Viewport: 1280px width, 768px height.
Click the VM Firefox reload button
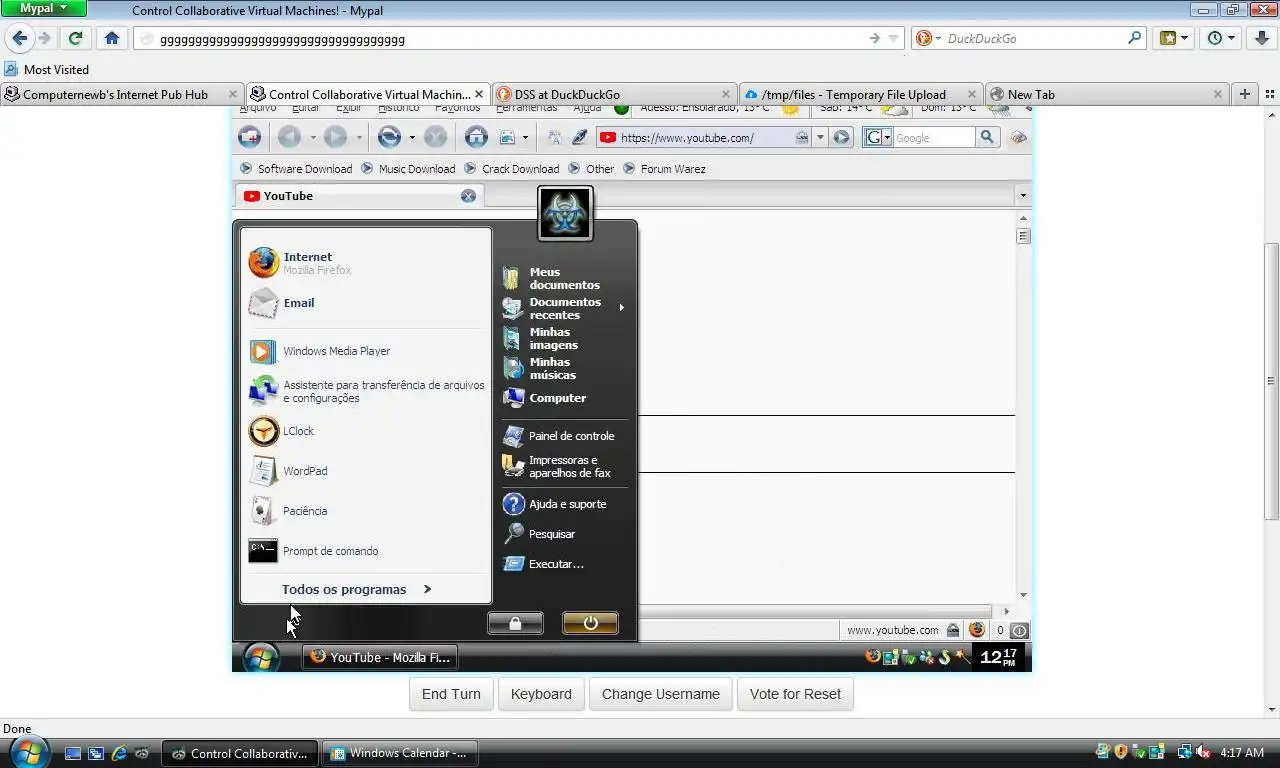(x=390, y=137)
